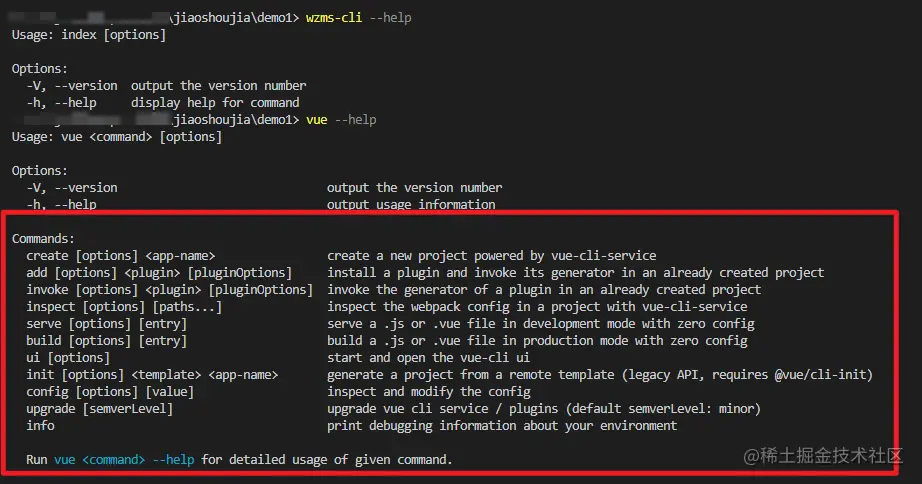
Task: Click 'config [options] [value]' command
Action: [110, 392]
